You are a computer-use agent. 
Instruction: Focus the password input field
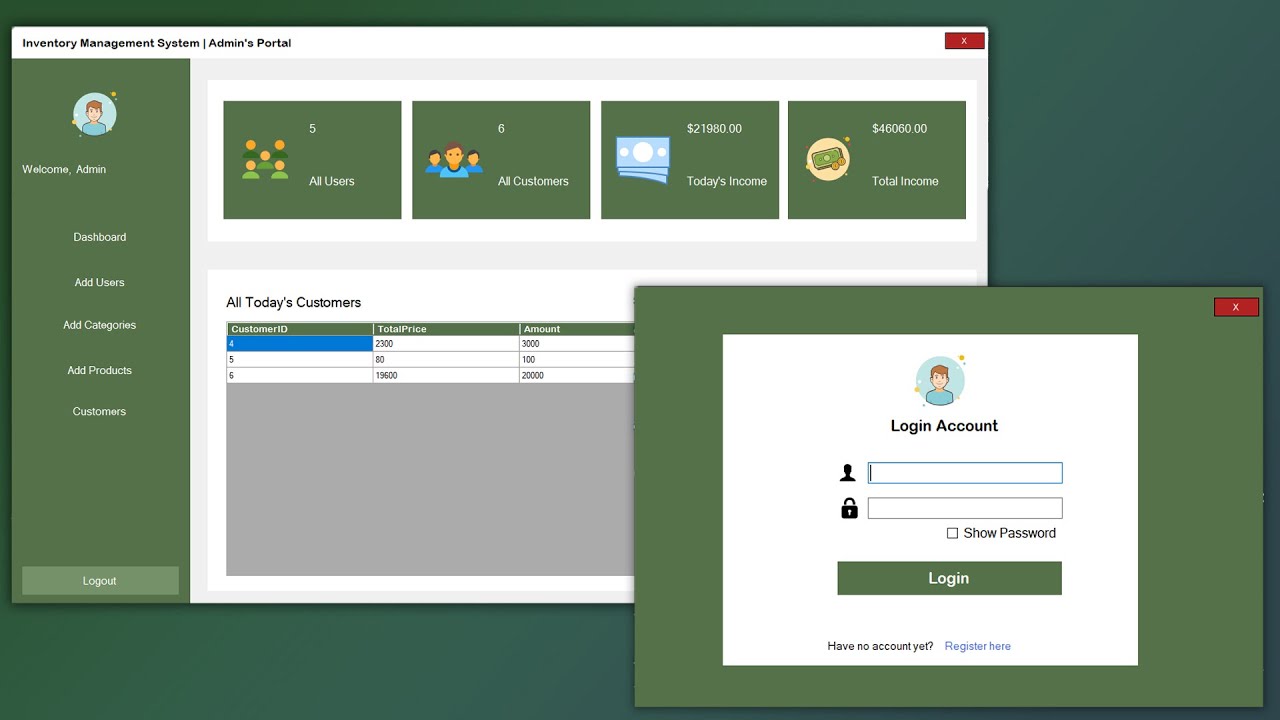coord(965,508)
